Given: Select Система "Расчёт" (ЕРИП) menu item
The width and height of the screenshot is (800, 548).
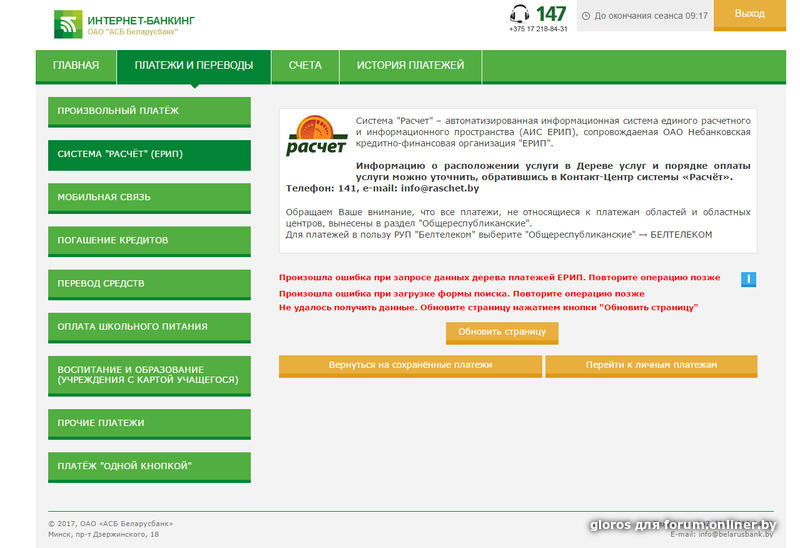Looking at the screenshot, I should pos(149,155).
